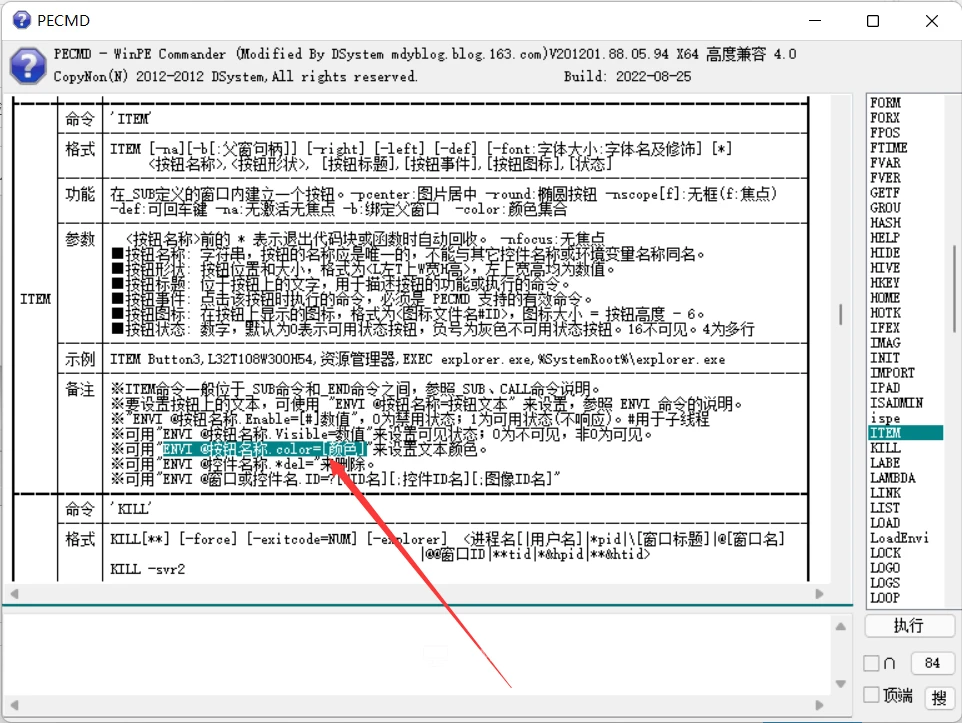
Task: Select FPOS in the command list
Action: pyautogui.click(x=885, y=133)
